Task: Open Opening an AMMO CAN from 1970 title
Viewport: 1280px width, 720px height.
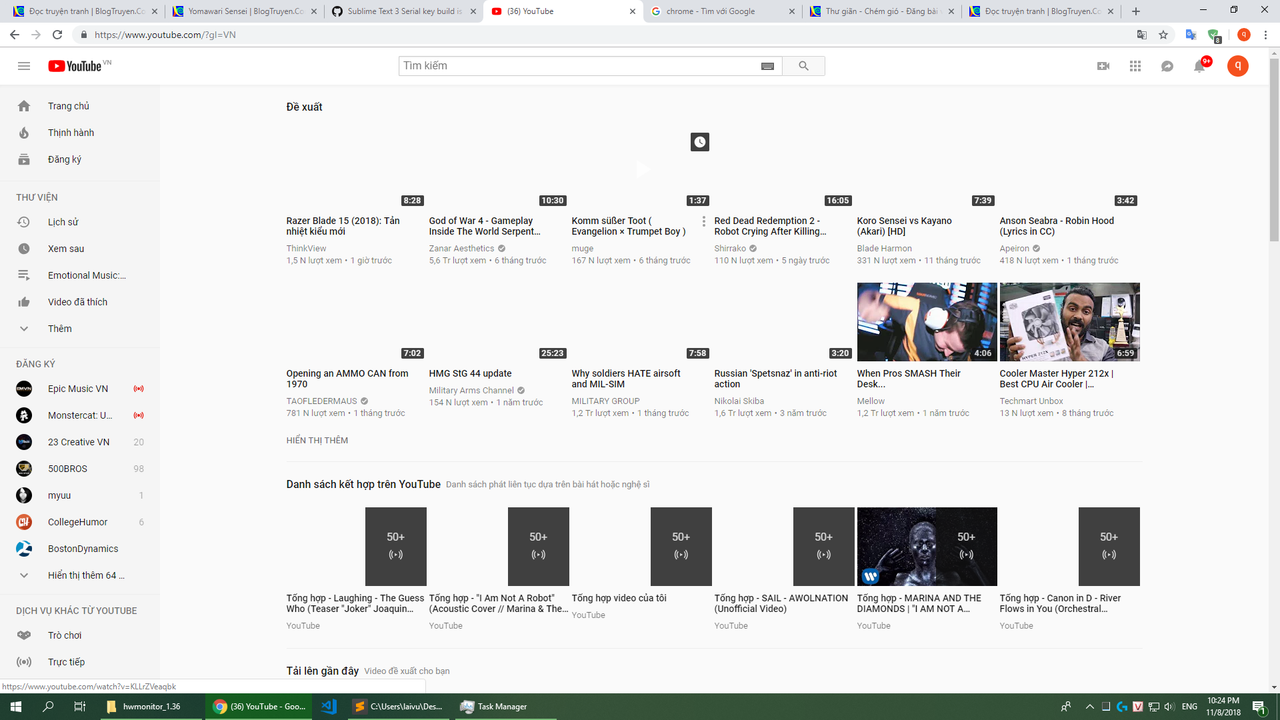Action: tap(348, 379)
